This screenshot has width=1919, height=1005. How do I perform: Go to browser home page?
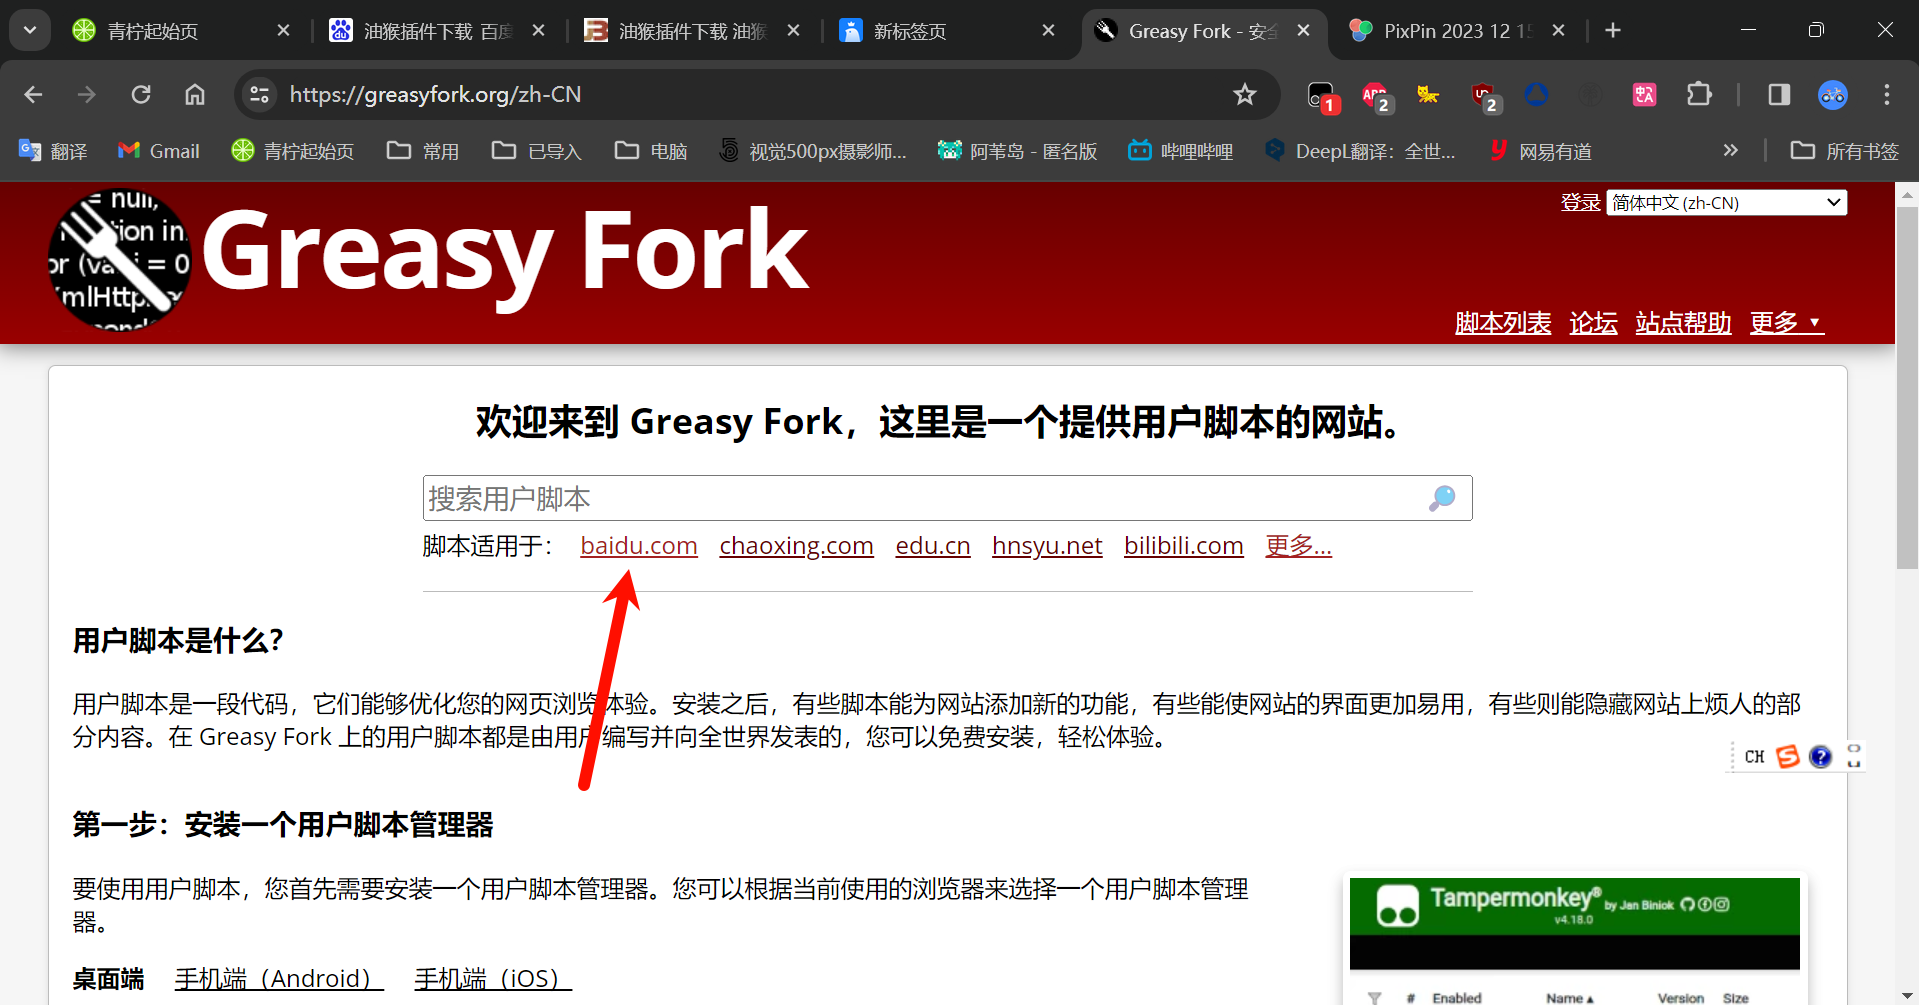click(x=195, y=95)
